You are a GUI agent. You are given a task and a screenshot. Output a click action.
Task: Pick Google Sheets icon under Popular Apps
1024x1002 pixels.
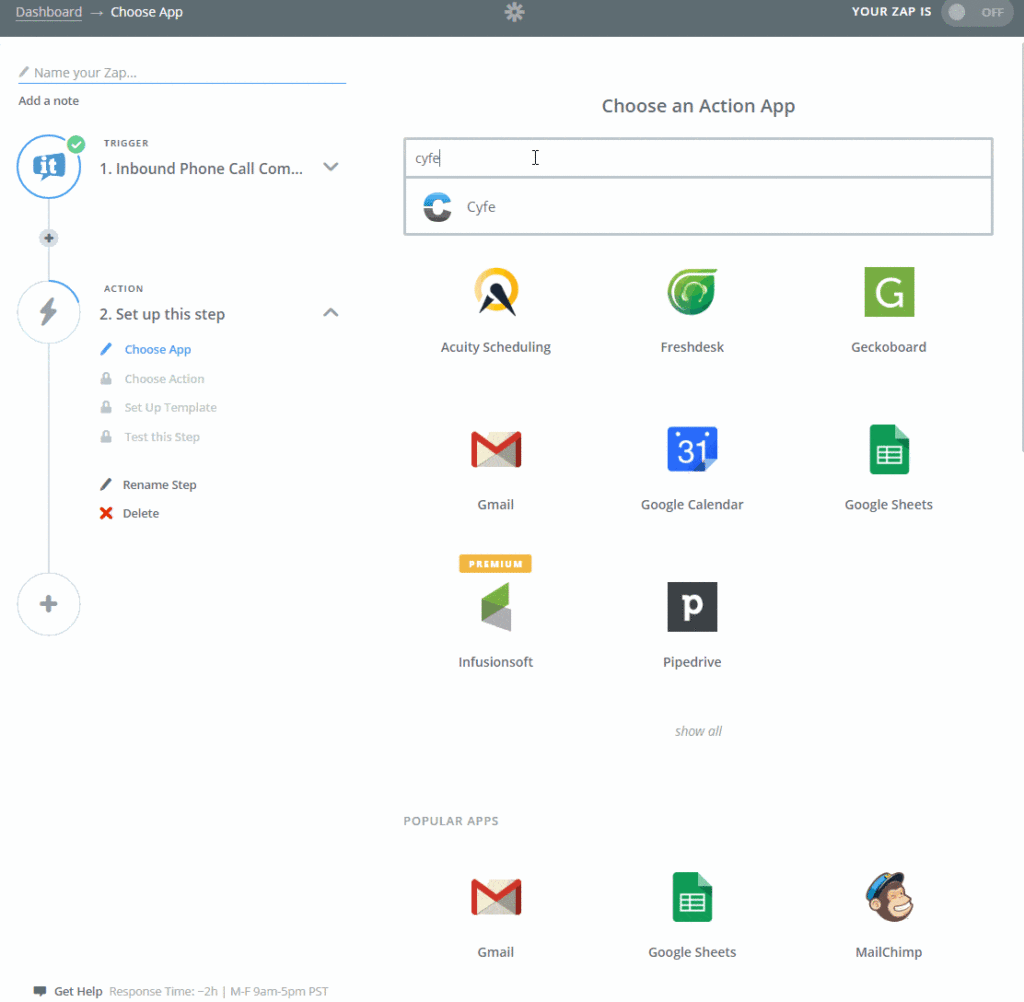point(692,897)
